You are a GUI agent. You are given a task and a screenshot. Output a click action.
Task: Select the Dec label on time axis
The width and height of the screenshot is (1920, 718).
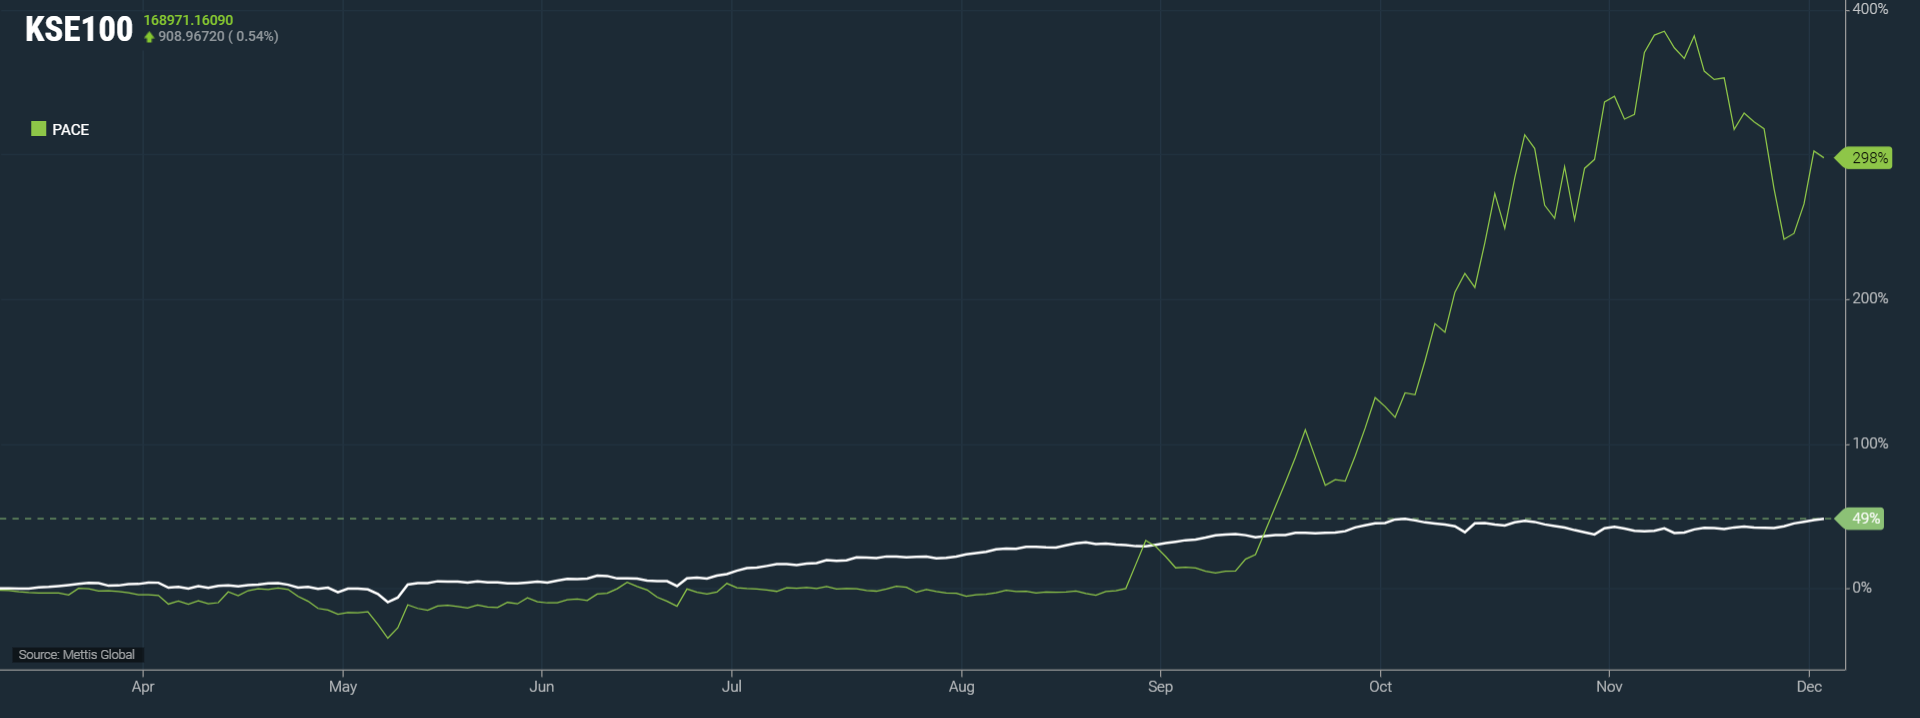[x=1809, y=687]
